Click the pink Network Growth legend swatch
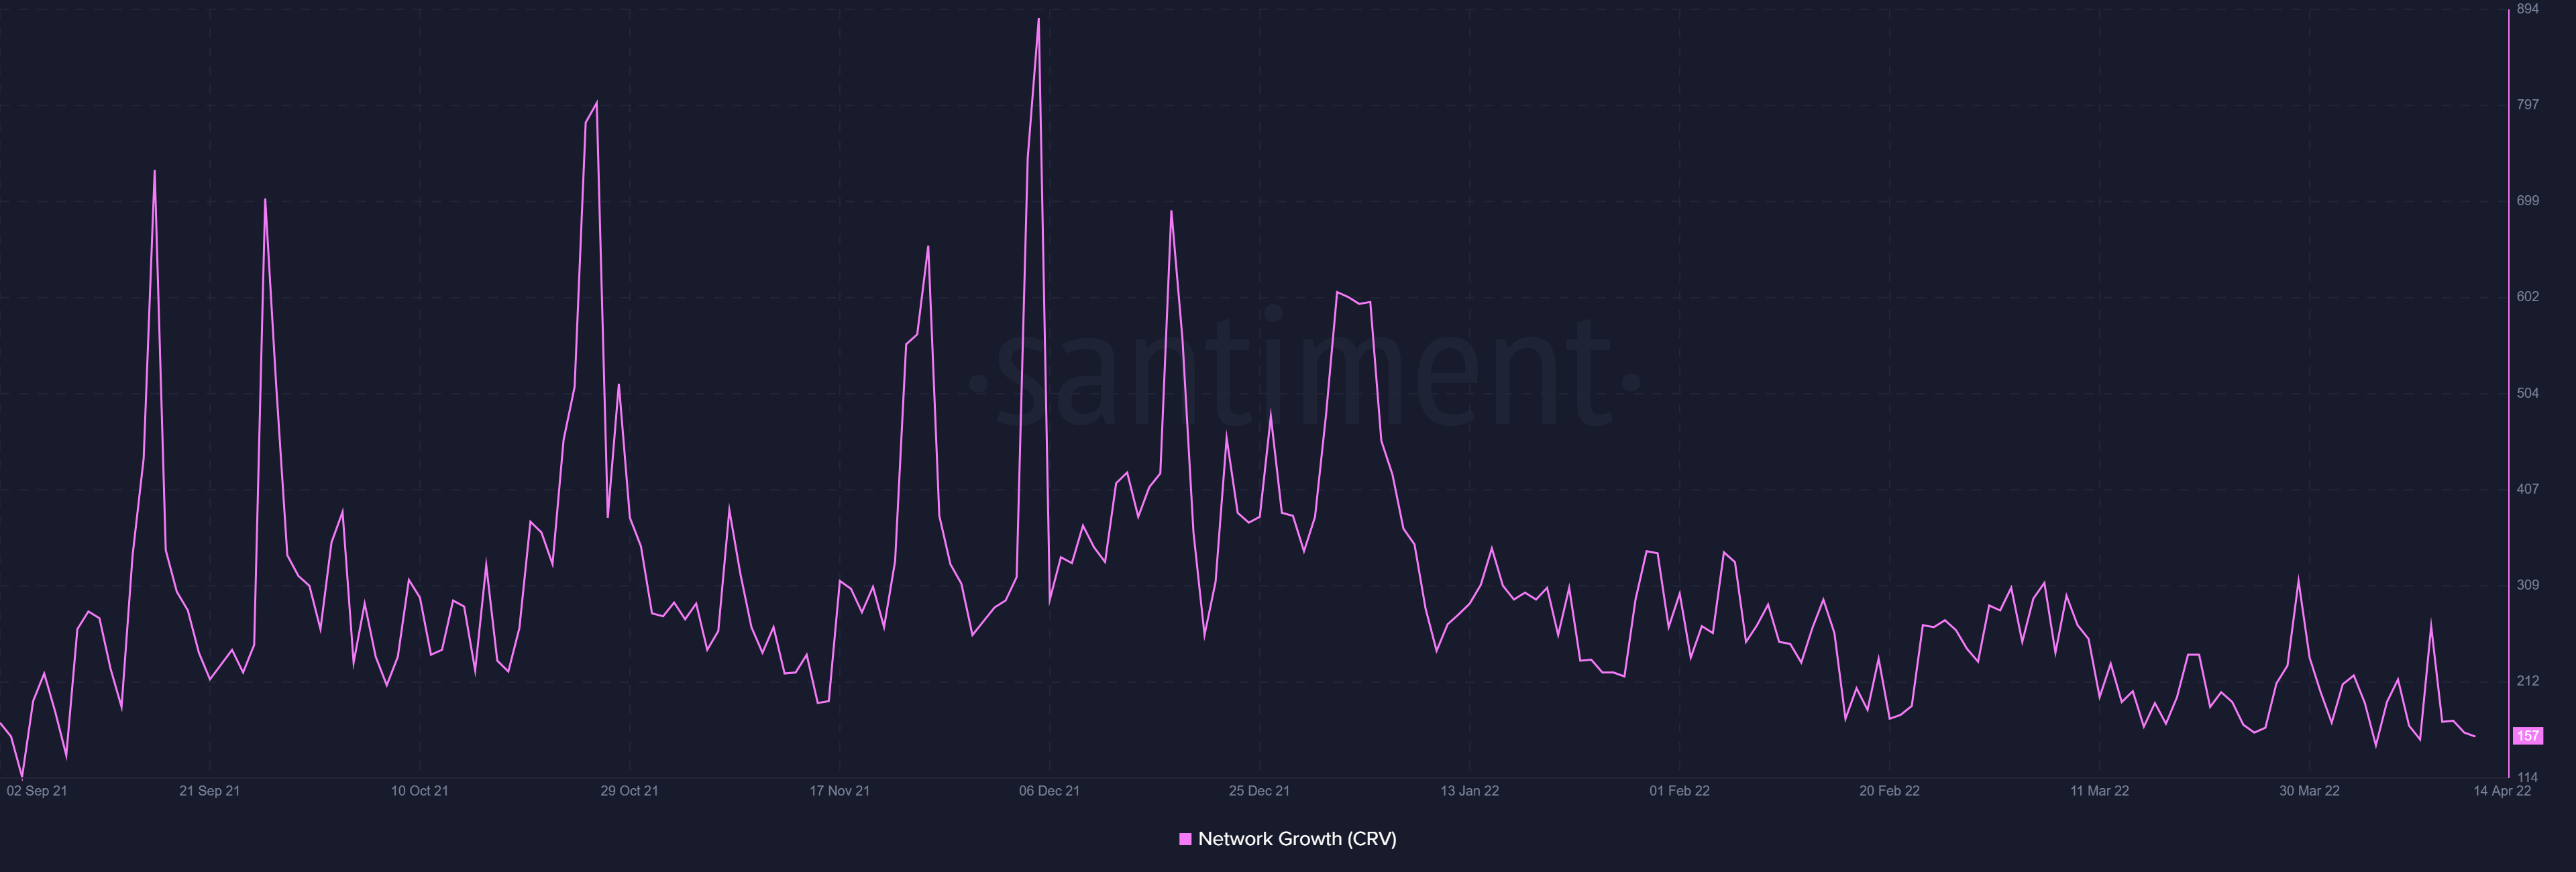Image resolution: width=2576 pixels, height=872 pixels. point(1185,839)
